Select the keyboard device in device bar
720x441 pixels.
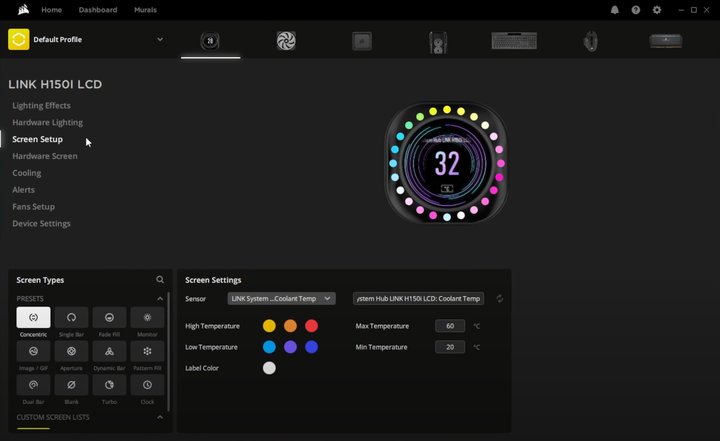[514, 41]
